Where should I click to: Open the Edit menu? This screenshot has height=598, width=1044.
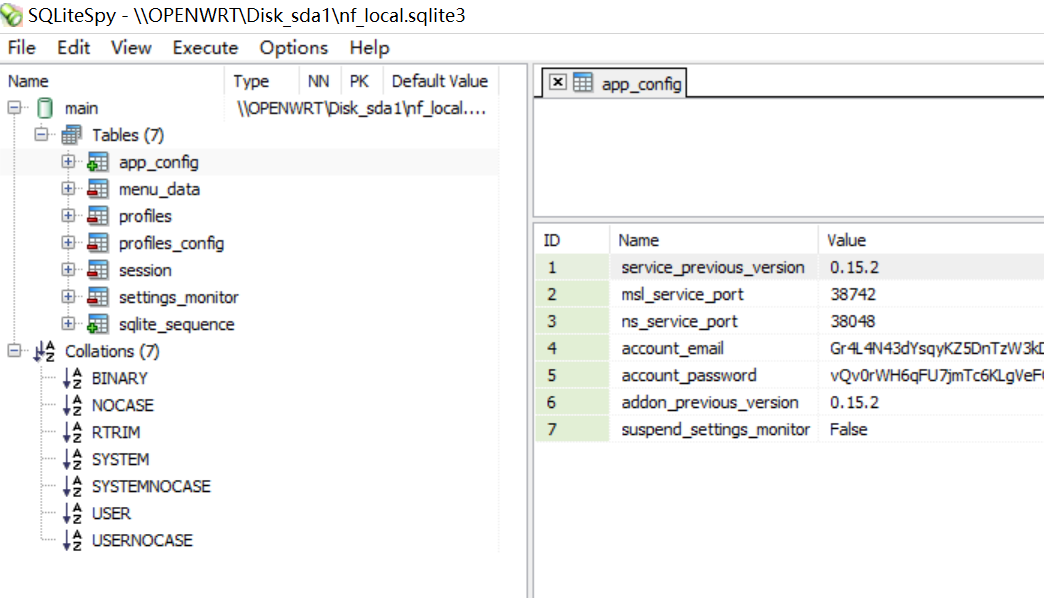(x=73, y=48)
